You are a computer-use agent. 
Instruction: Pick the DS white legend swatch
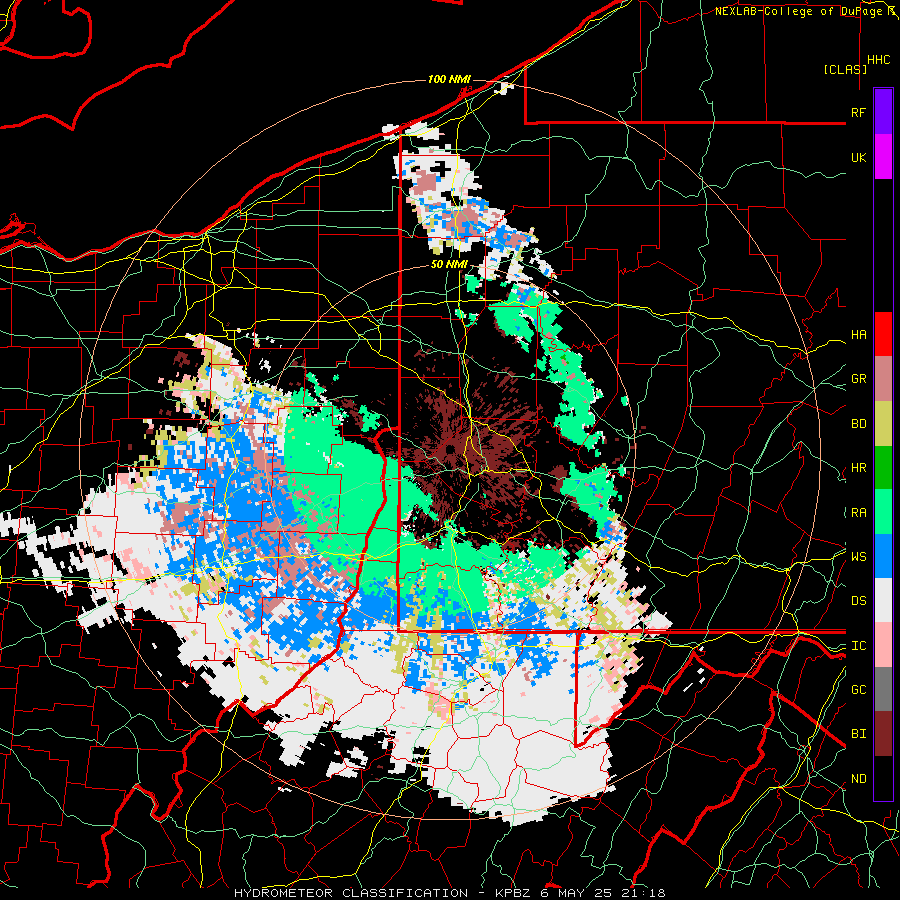[883, 600]
